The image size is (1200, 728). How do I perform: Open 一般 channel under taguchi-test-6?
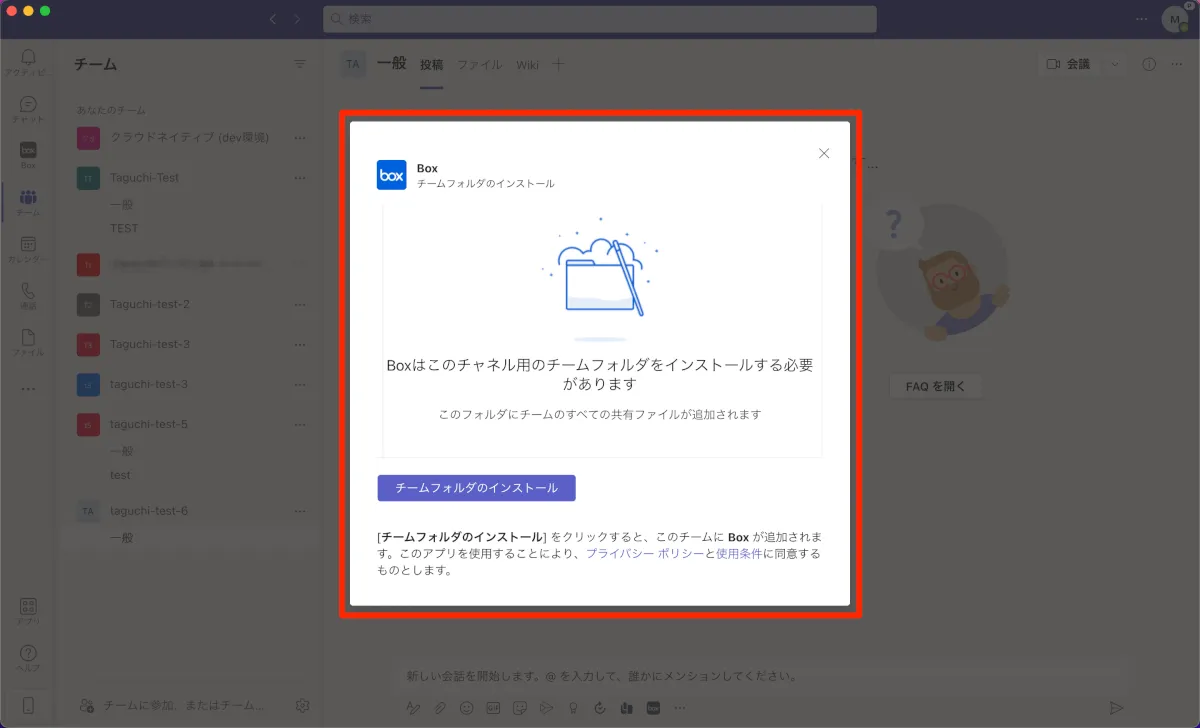click(x=122, y=538)
